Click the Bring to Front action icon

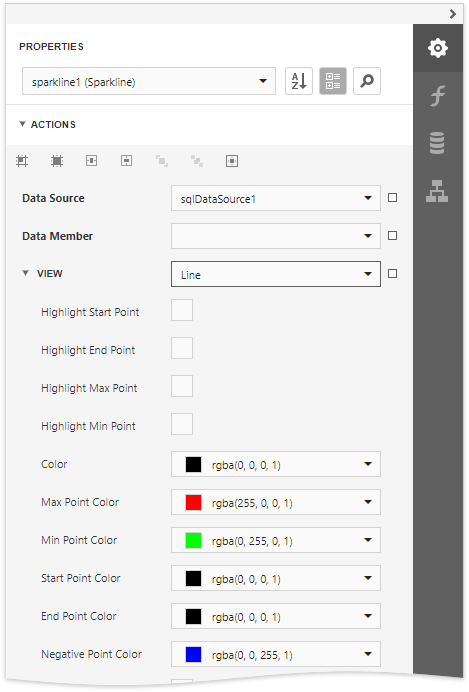(162, 161)
